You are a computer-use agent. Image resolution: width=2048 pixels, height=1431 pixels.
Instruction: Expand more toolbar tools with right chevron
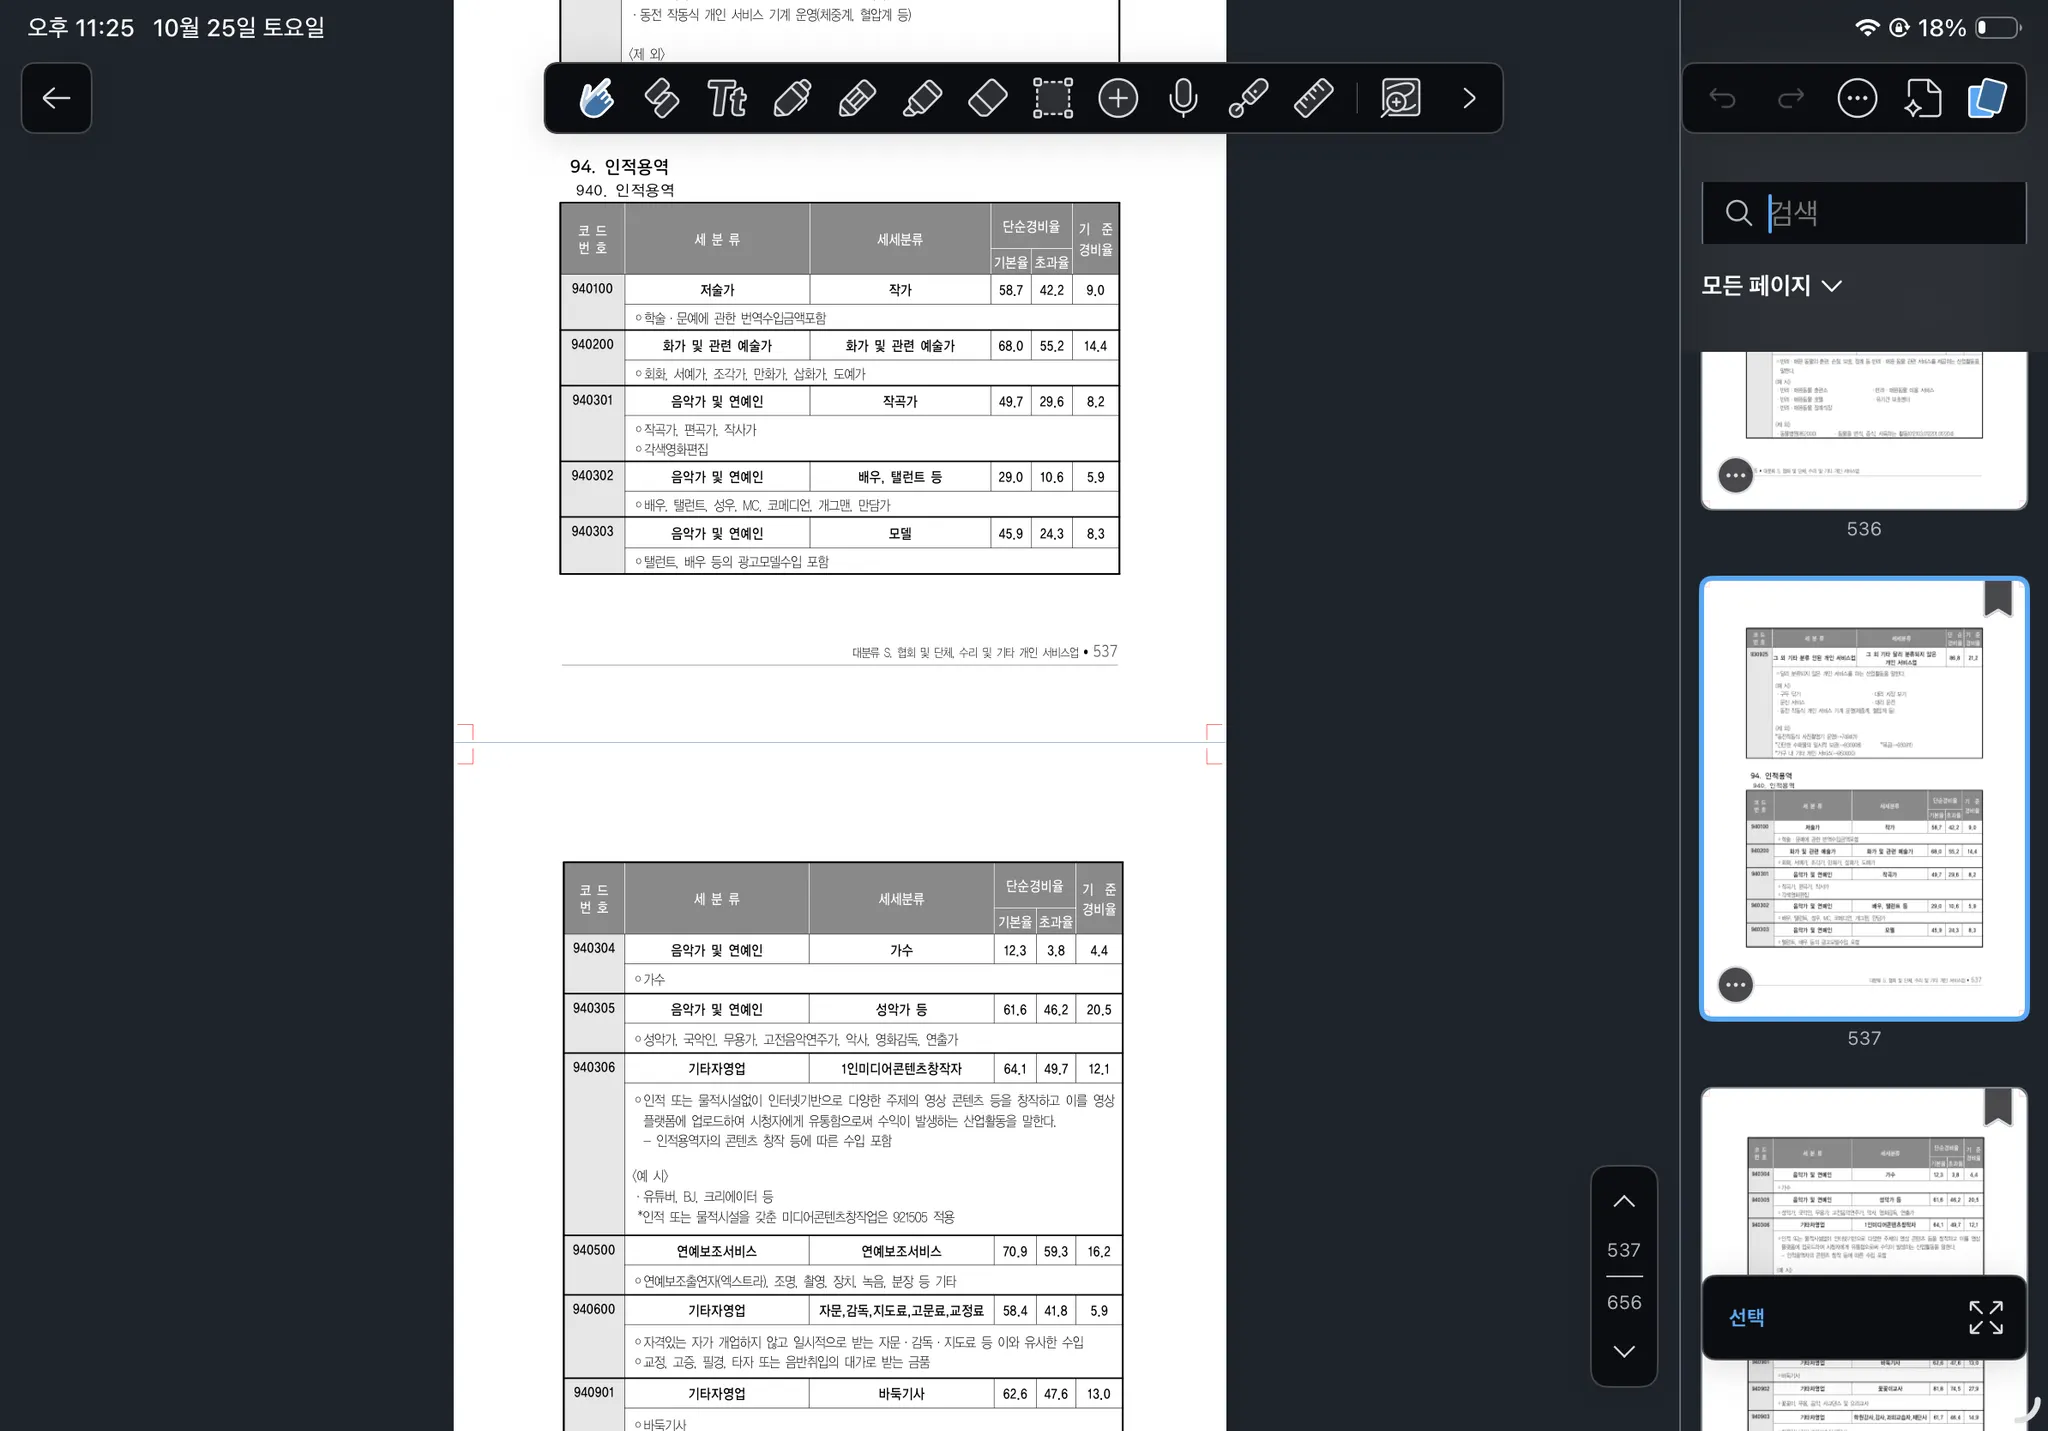1468,98
